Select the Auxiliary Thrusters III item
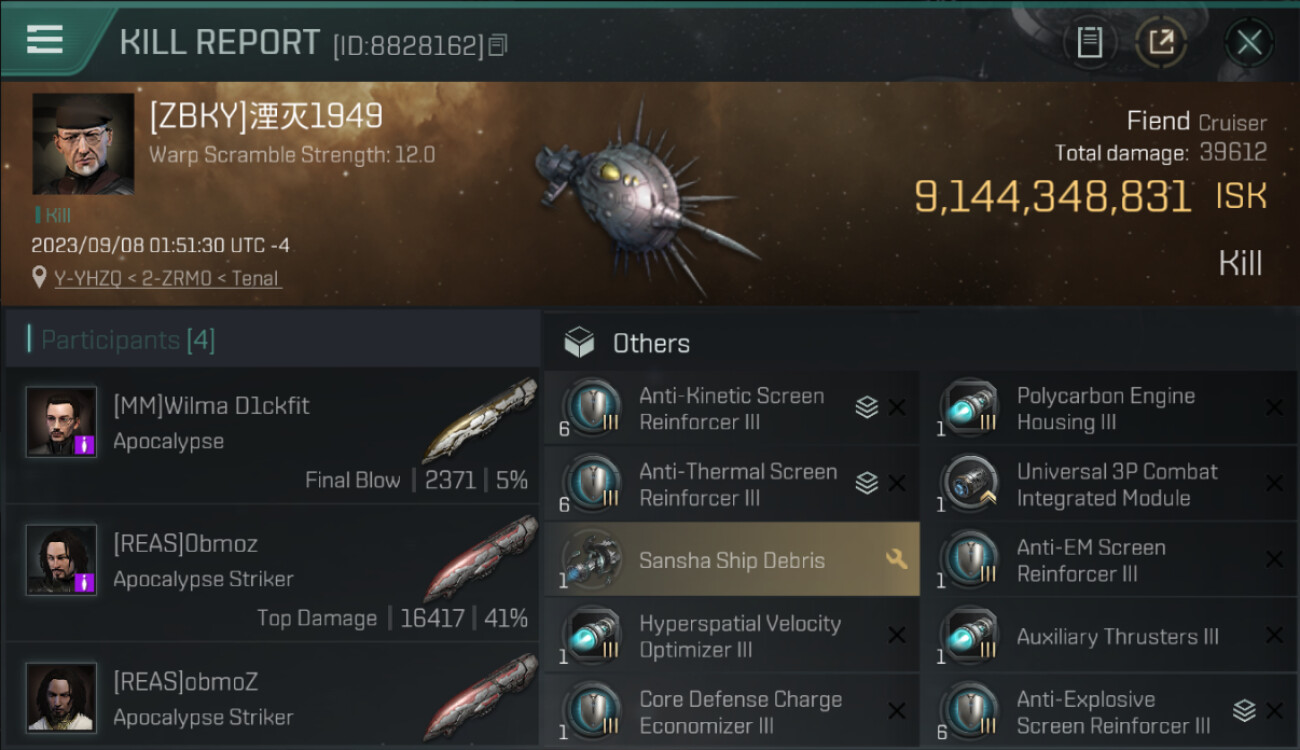The image size is (1300, 750). (x=1116, y=636)
